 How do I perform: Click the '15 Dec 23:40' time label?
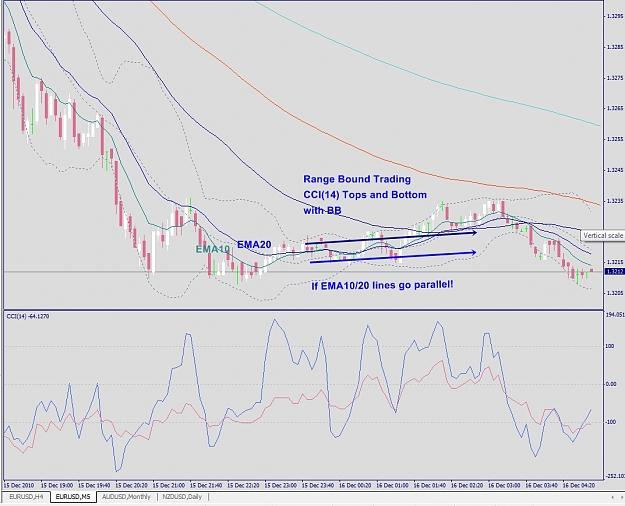pos(318,486)
